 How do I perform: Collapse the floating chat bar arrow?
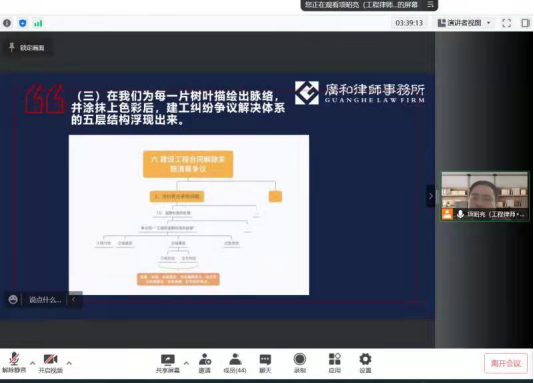tap(74, 300)
